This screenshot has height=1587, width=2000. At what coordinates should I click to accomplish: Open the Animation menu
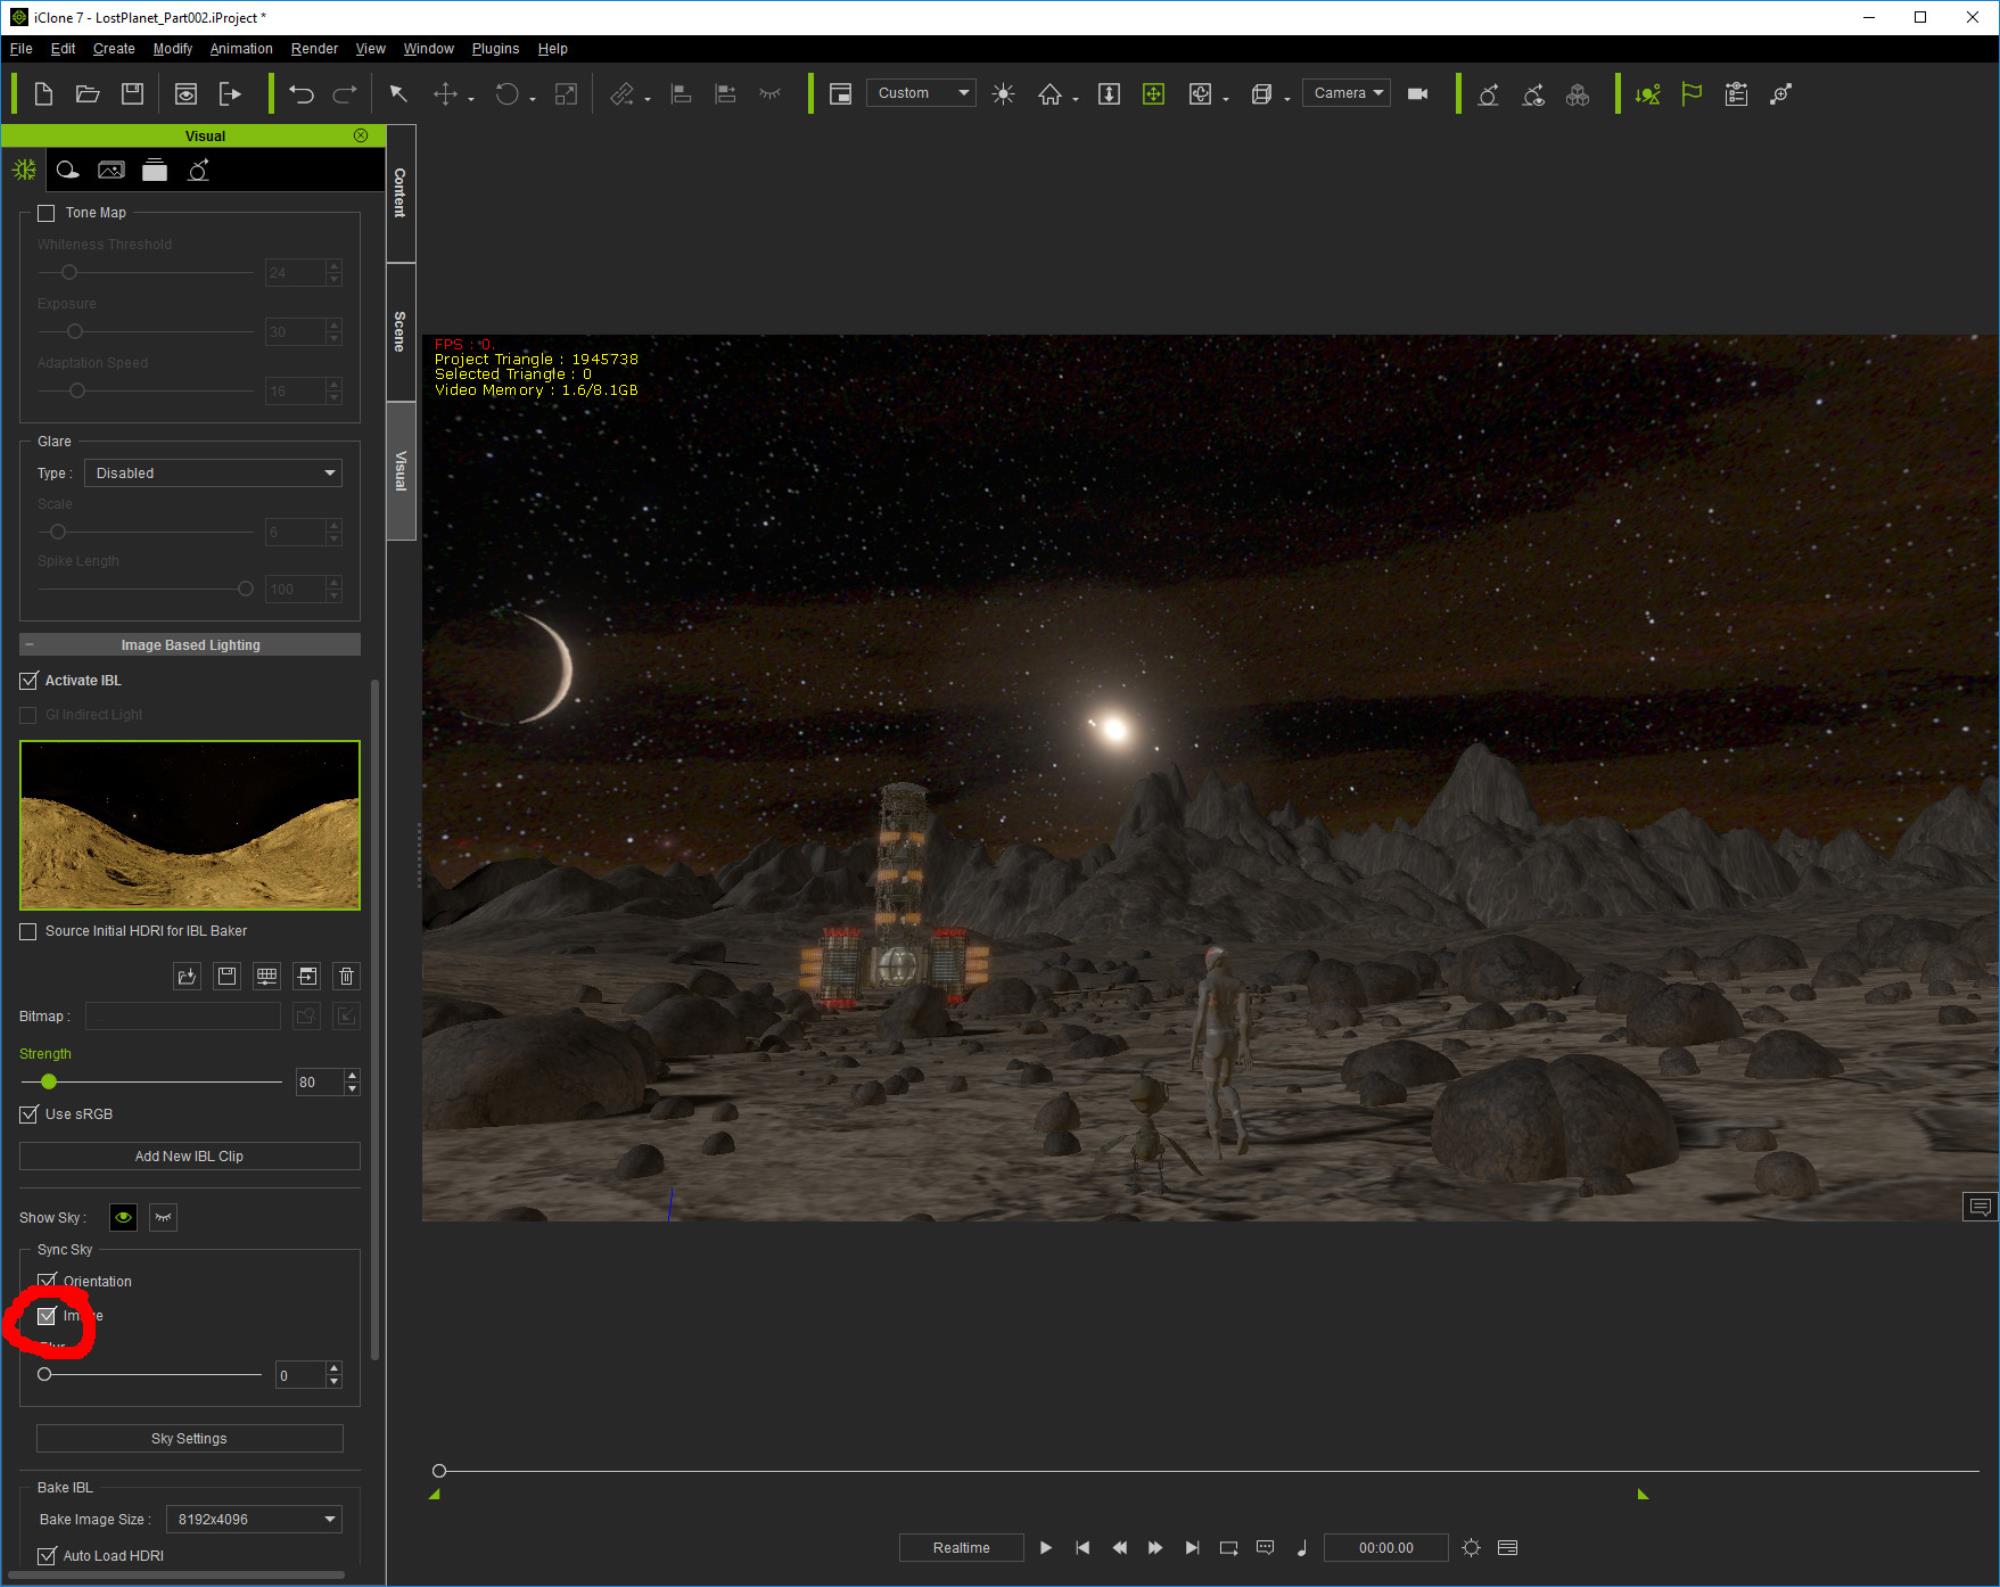(x=241, y=48)
